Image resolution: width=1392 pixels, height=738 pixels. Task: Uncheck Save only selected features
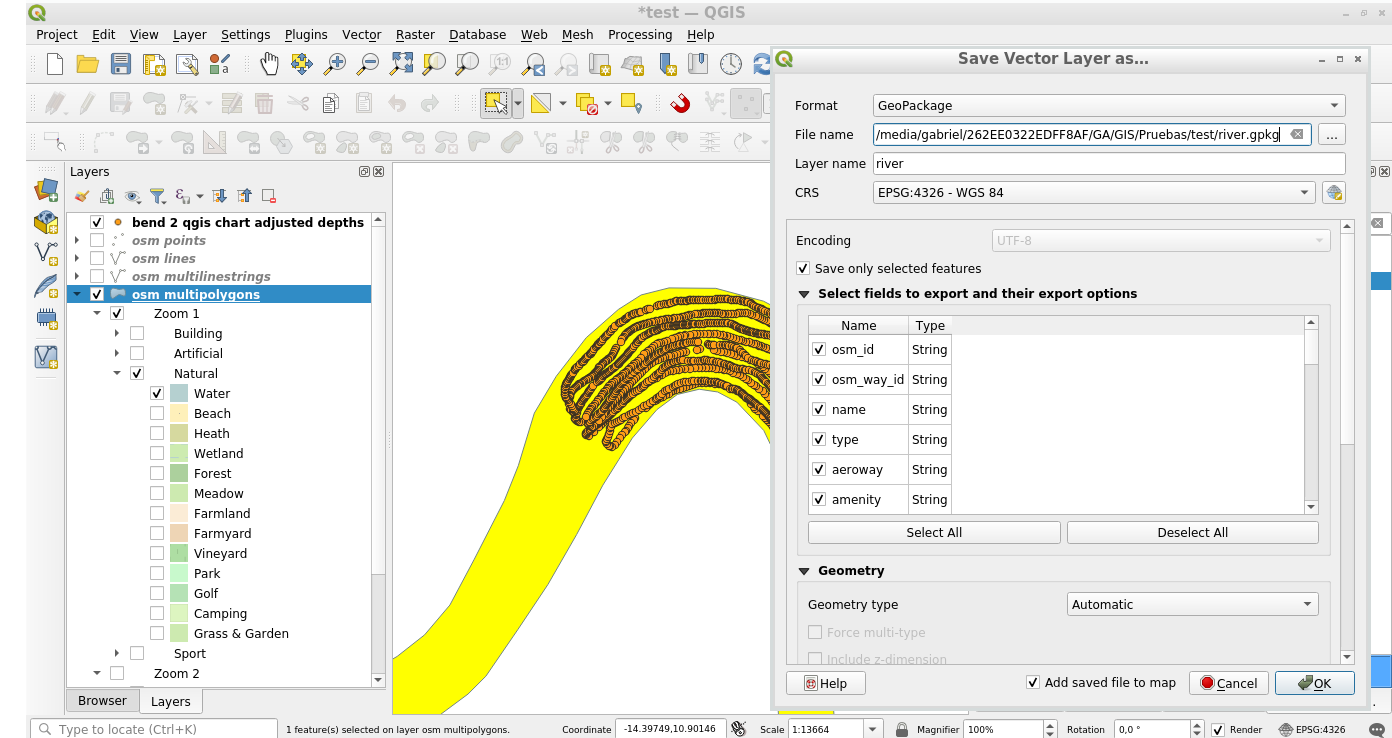point(803,268)
